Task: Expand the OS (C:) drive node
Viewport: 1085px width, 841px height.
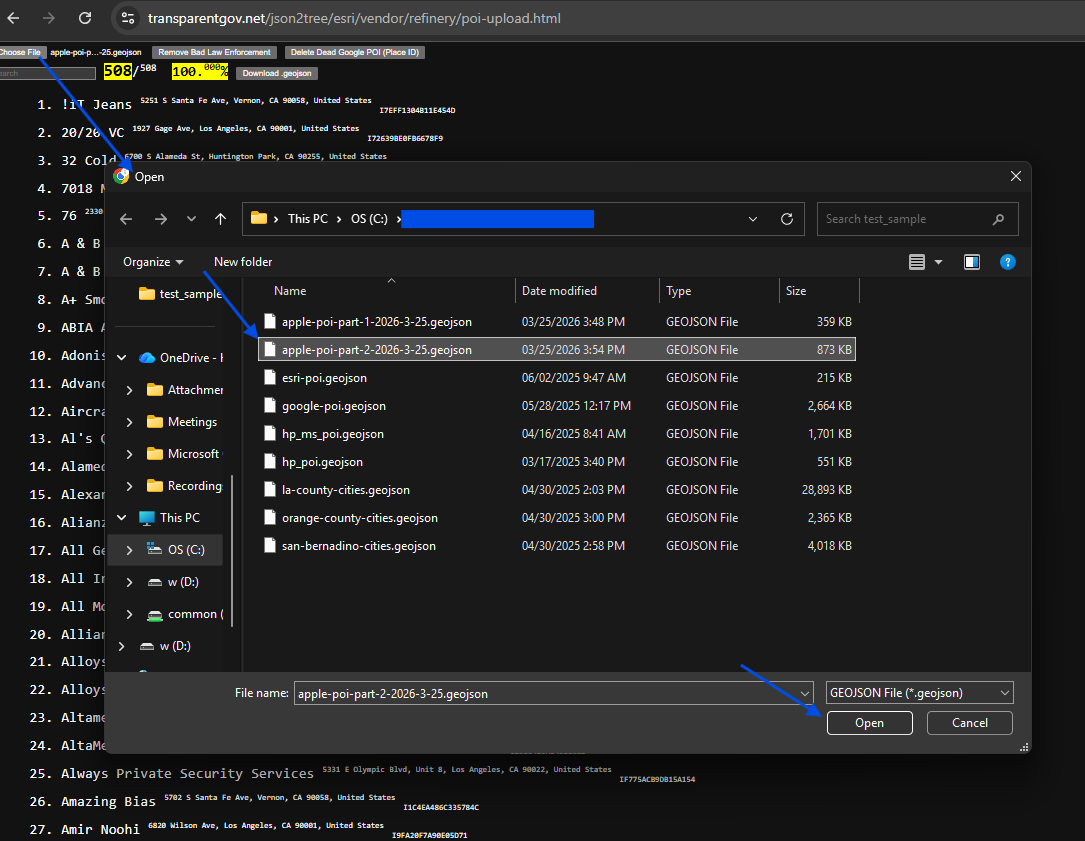Action: [x=129, y=550]
